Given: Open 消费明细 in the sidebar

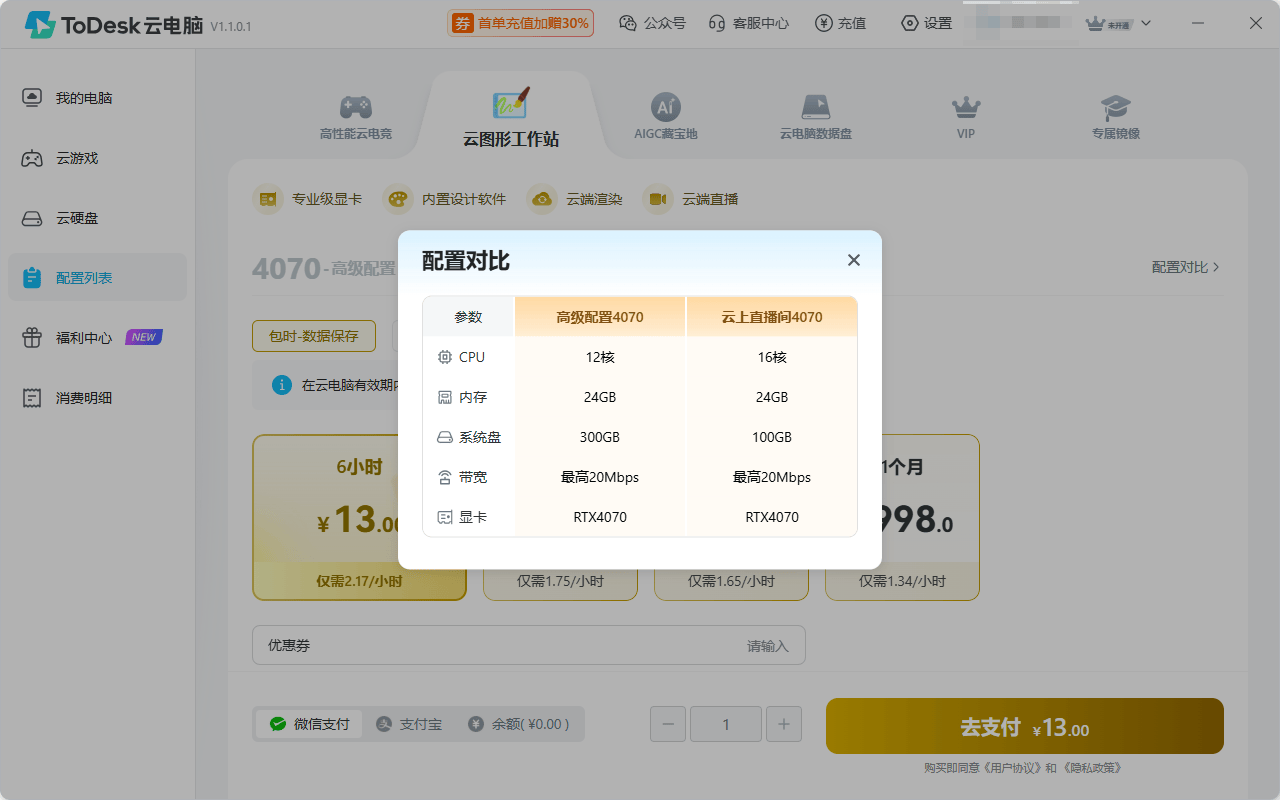Looking at the screenshot, I should [97, 398].
